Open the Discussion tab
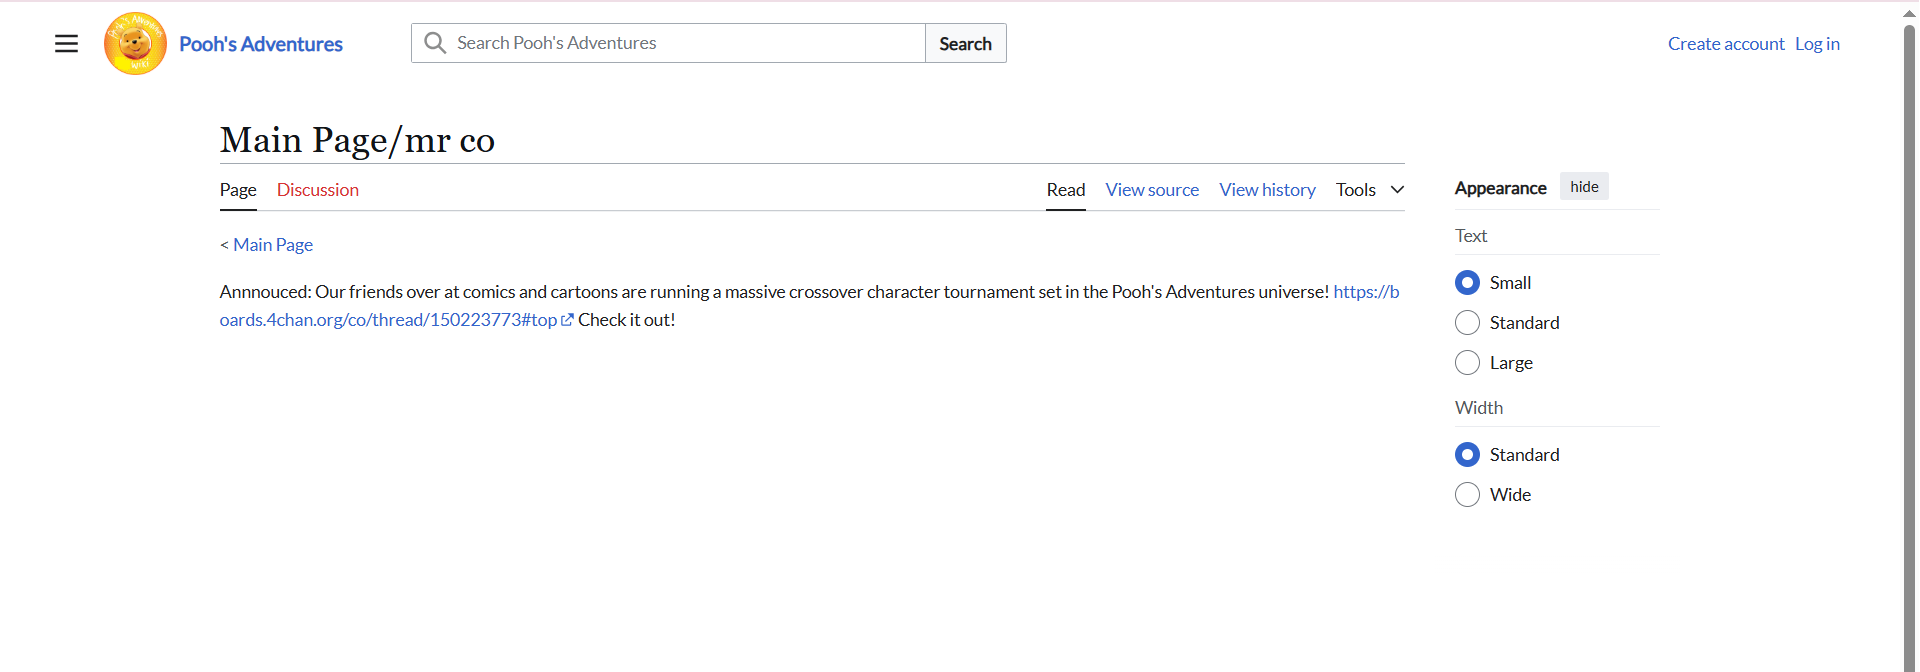Image resolution: width=1920 pixels, height=672 pixels. click(x=318, y=190)
